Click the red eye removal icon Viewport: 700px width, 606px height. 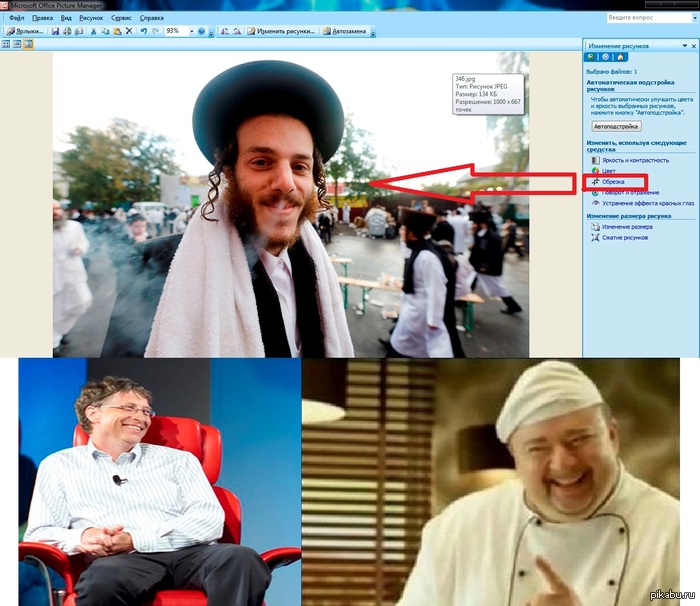click(595, 203)
